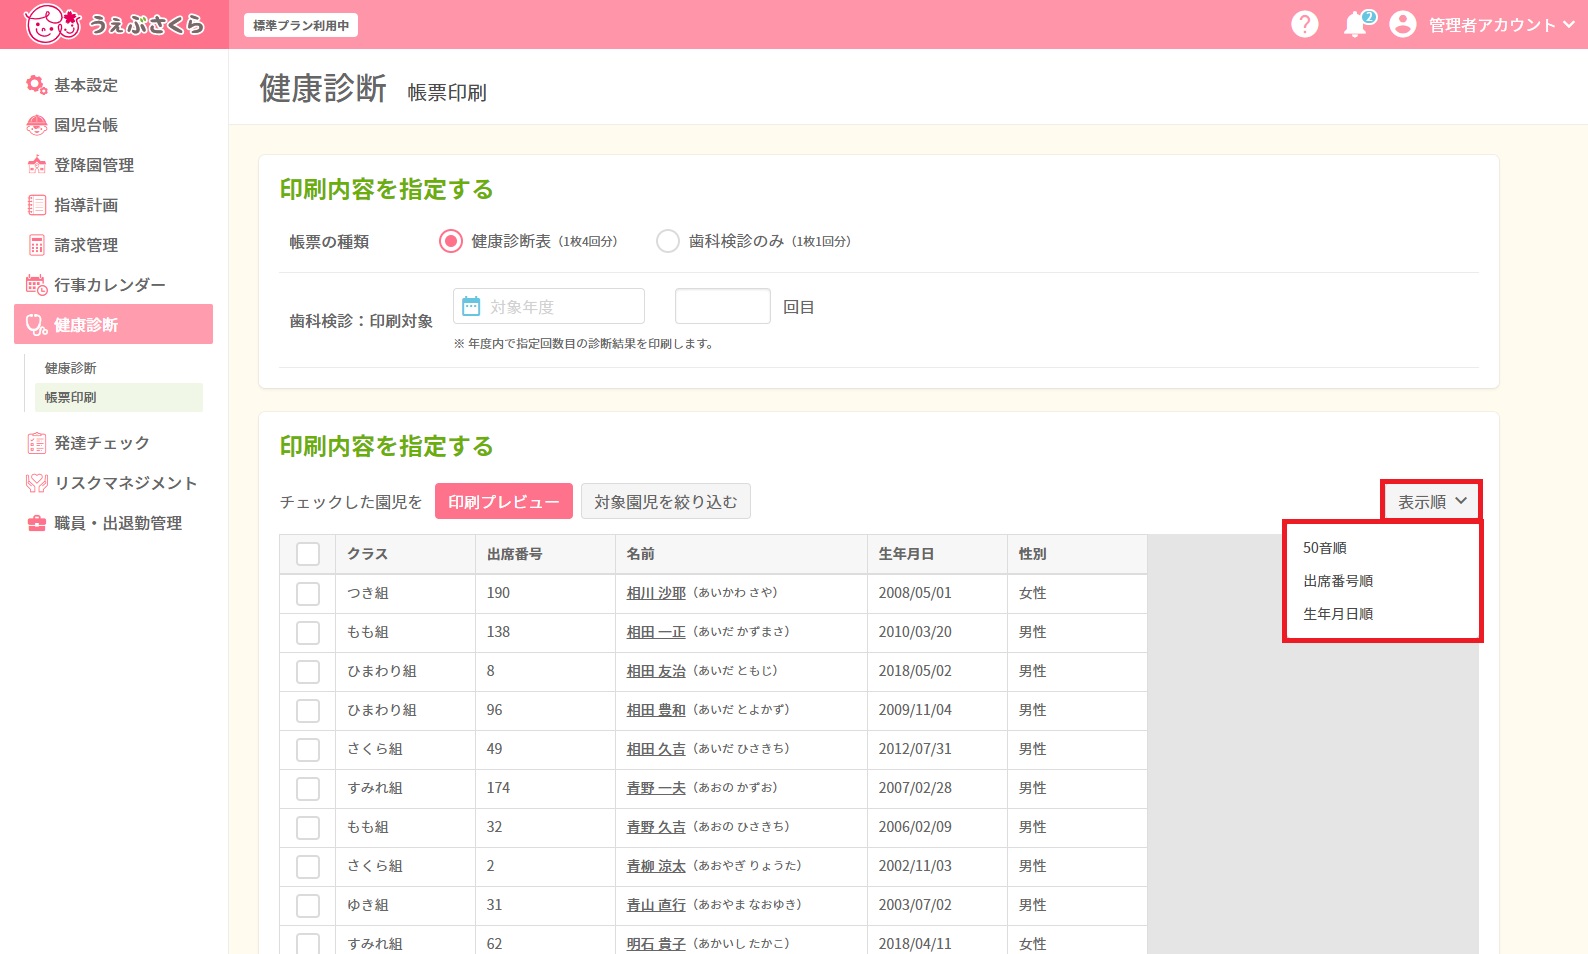Image resolution: width=1588 pixels, height=954 pixels.
Task: Click the うぇぶさくら logo icon
Action: tap(52, 24)
